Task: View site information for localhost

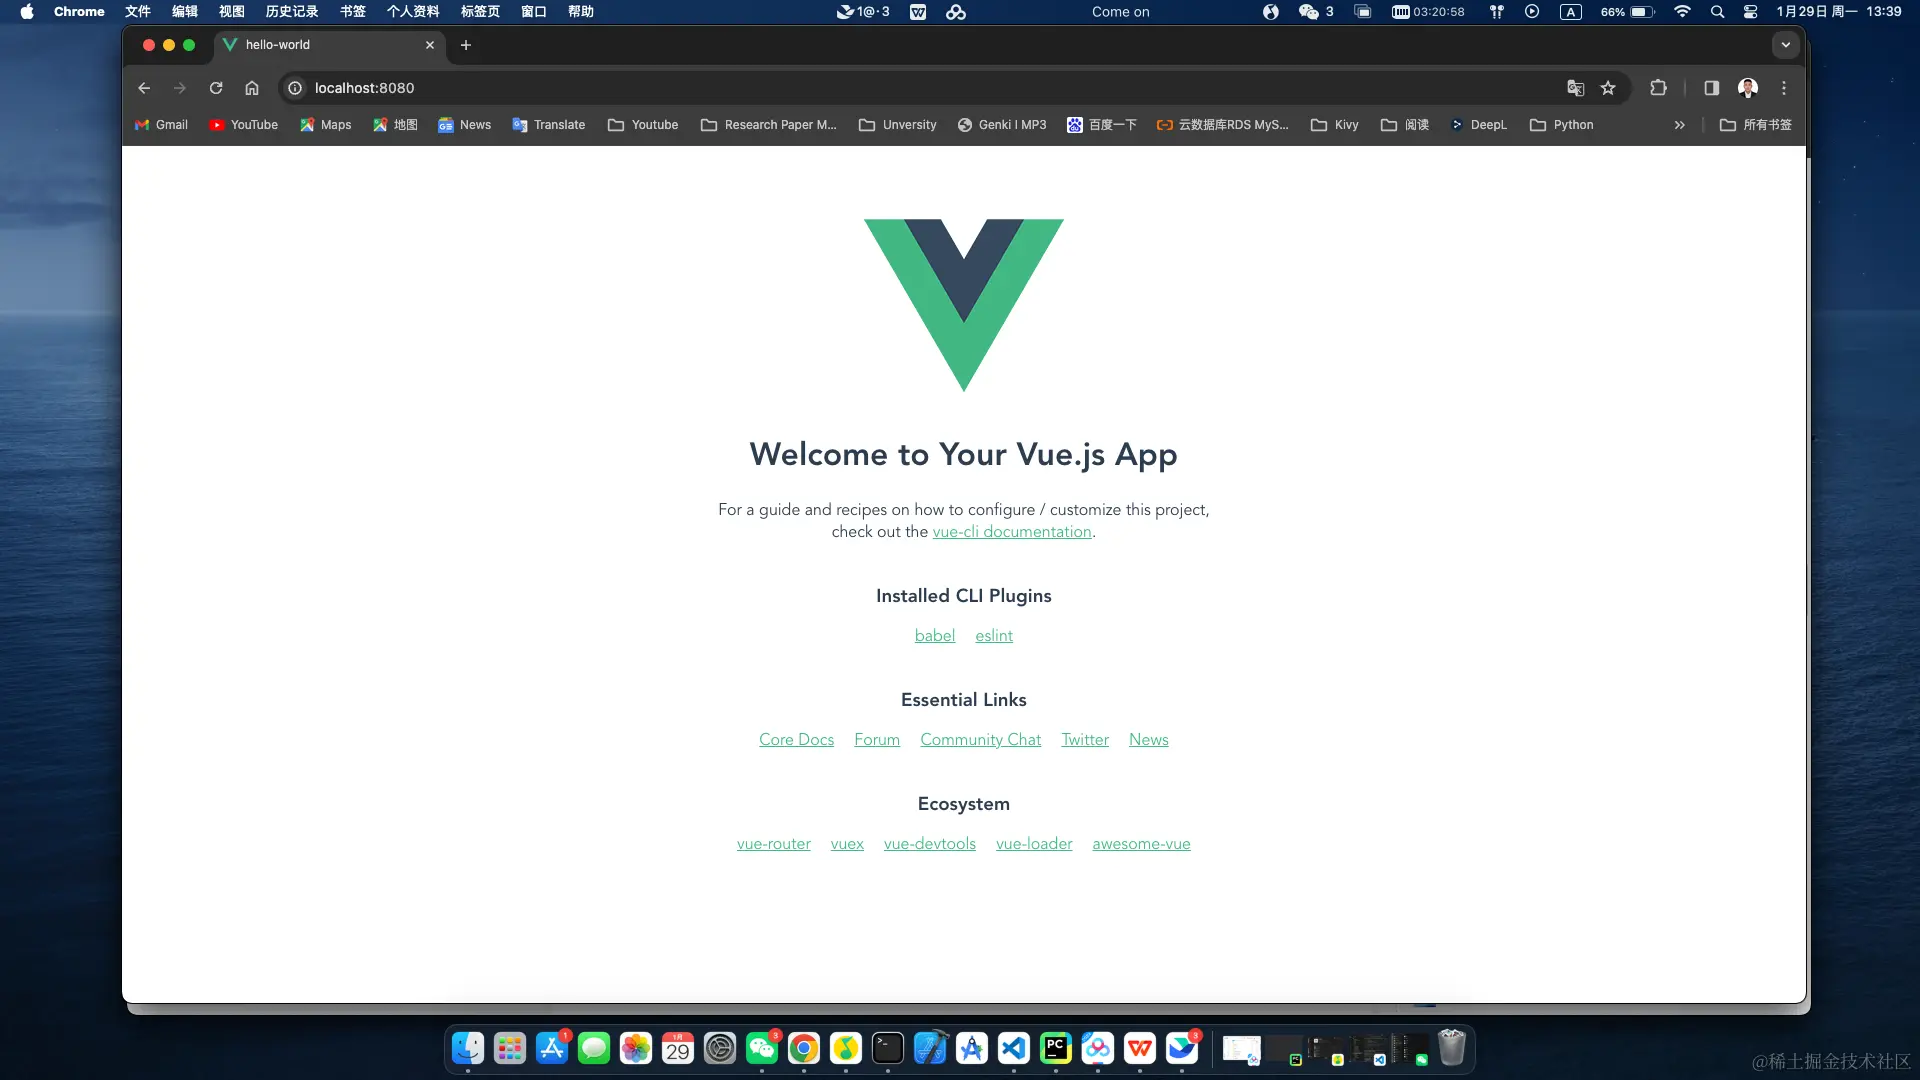Action: 295,88
